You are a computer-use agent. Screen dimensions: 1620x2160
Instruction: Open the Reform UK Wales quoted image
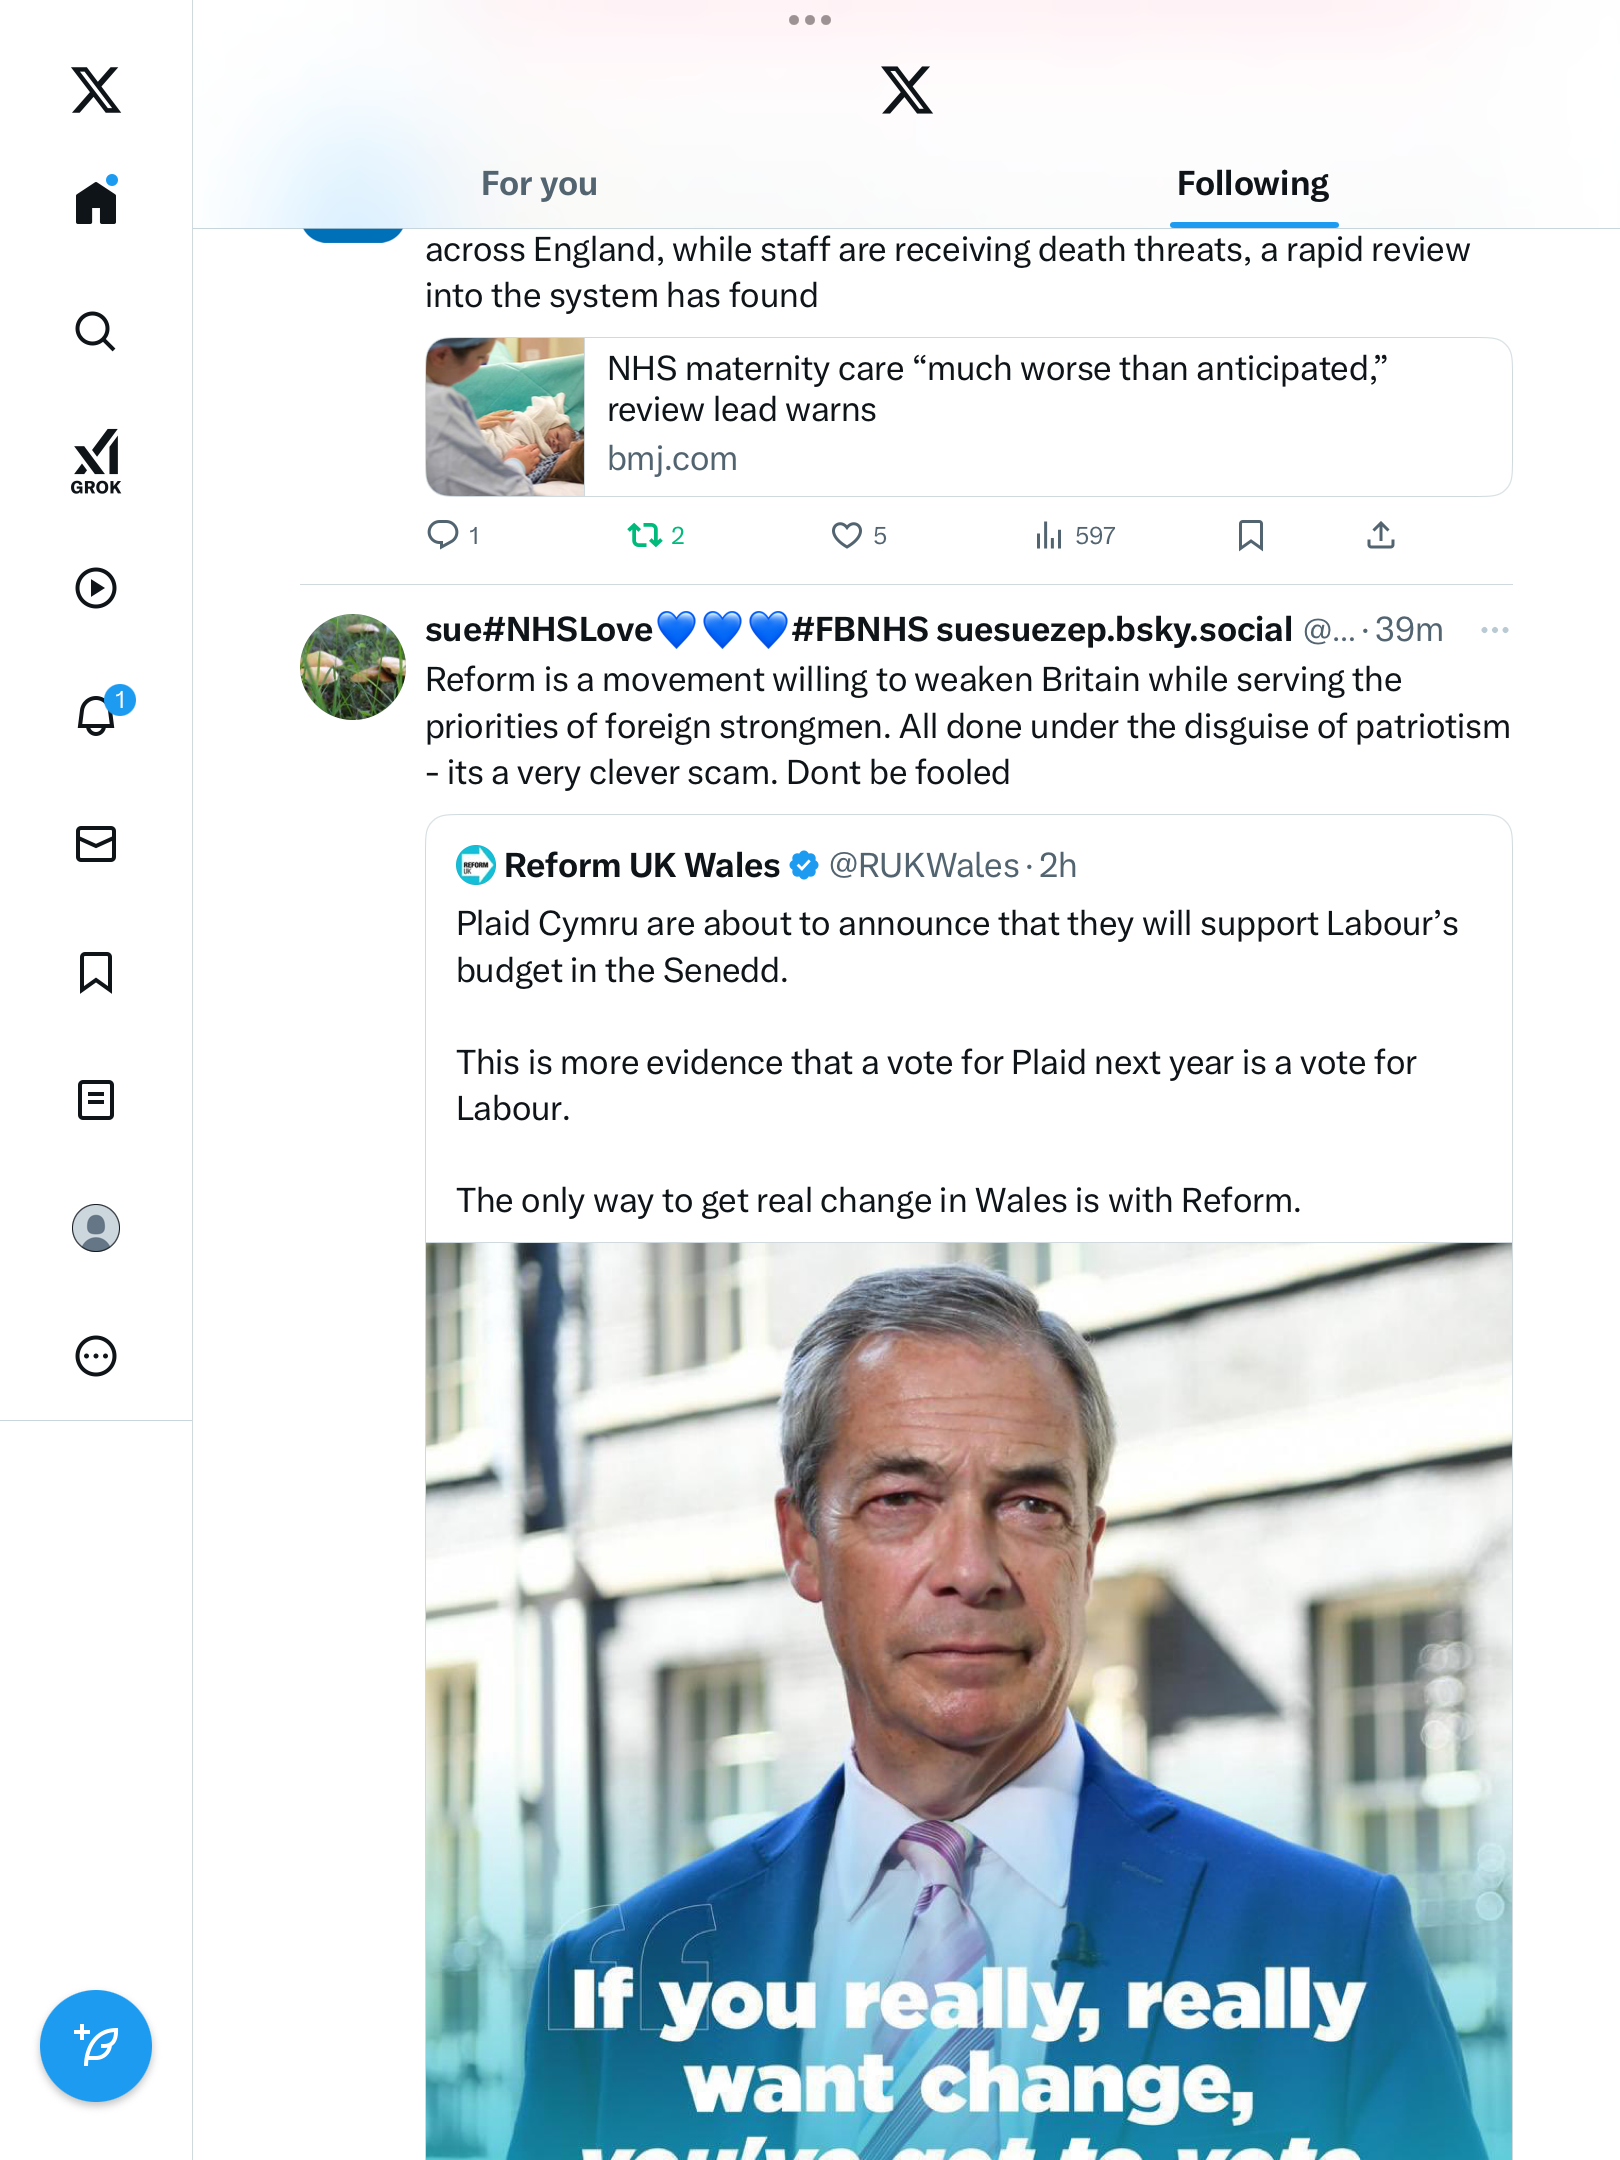(x=968, y=1700)
